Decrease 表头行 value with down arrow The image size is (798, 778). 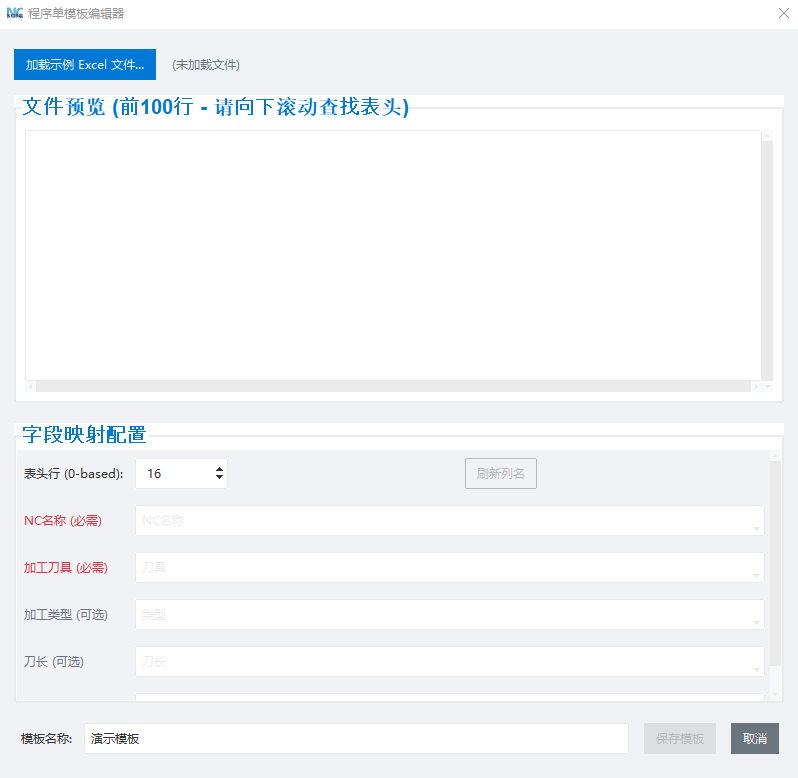219,479
